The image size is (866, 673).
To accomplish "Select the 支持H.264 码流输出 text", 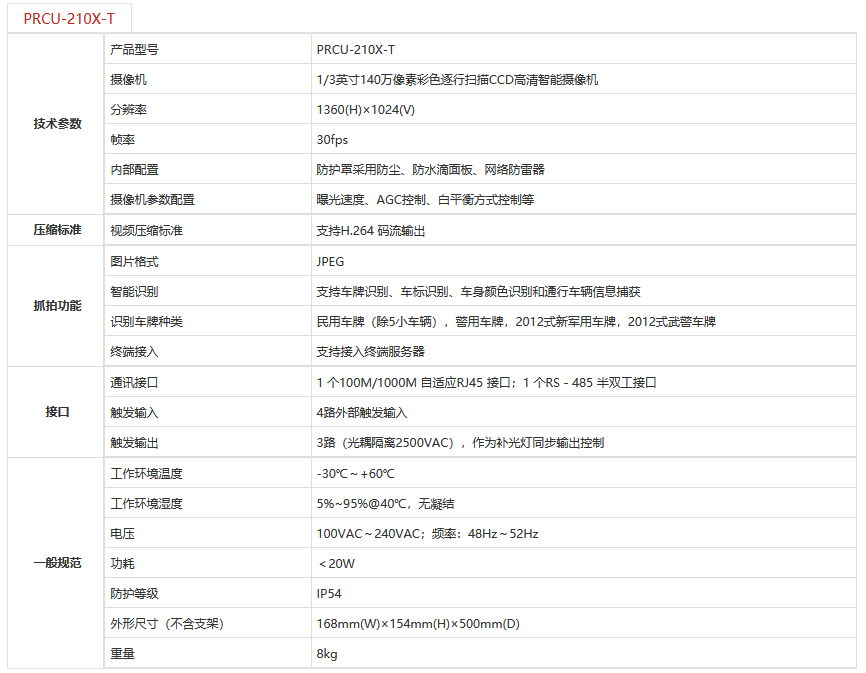I will point(371,231).
